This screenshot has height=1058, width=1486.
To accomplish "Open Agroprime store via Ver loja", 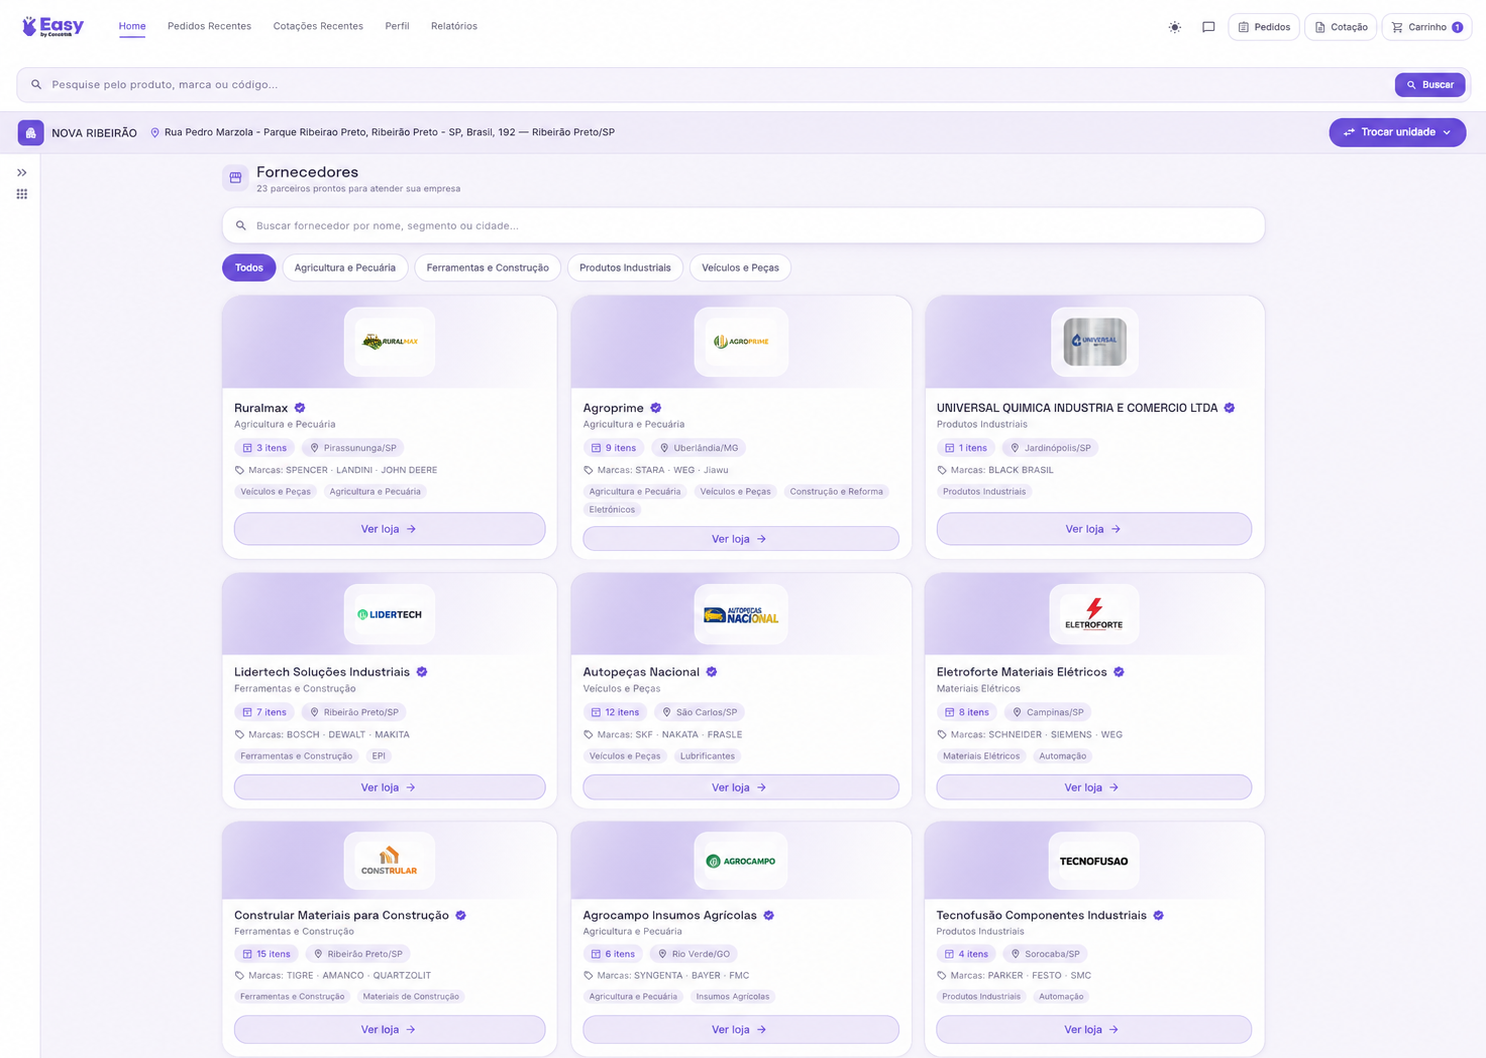I will click(x=740, y=539).
